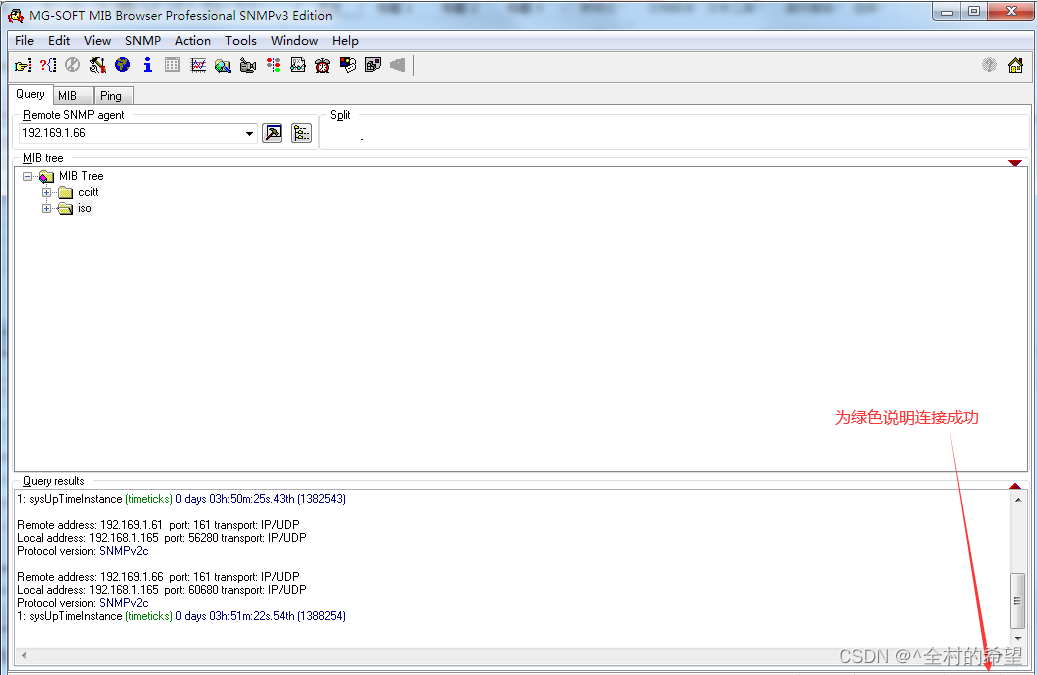Click the globe toolbar icon
This screenshot has height=675, width=1037.
(x=122, y=65)
